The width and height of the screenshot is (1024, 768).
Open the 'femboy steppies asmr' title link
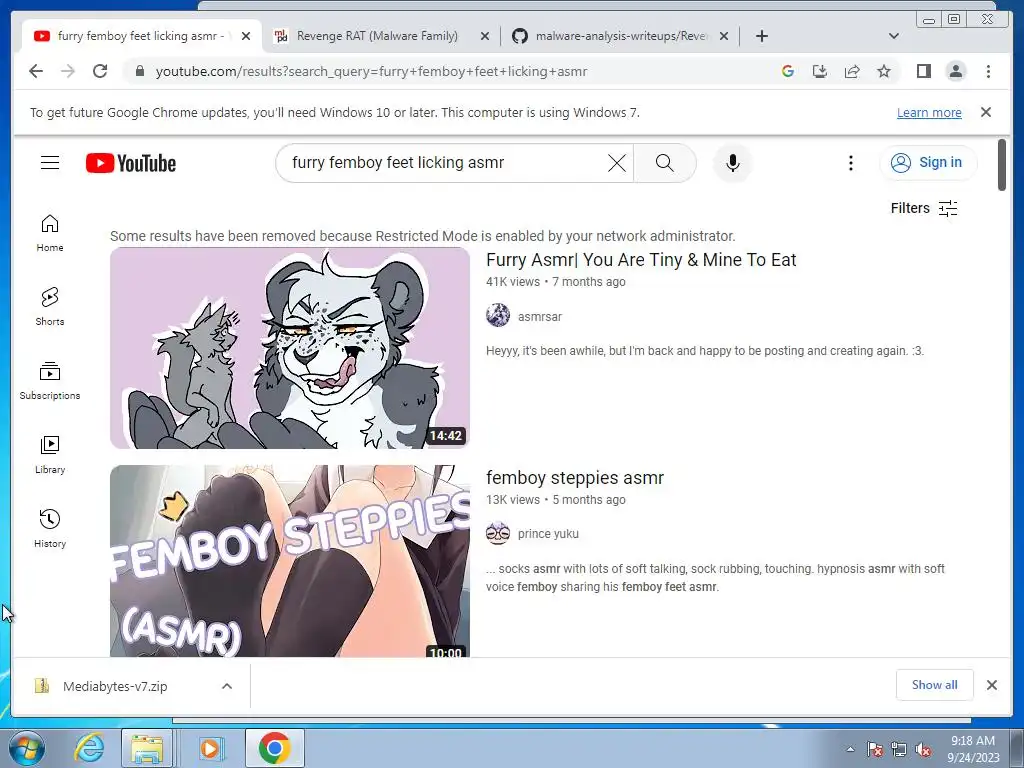pyautogui.click(x=575, y=477)
